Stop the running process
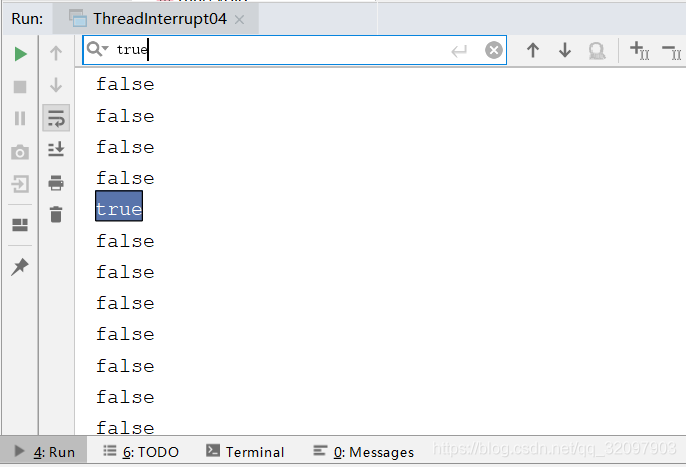Viewport: 686px width, 467px height. click(20, 87)
